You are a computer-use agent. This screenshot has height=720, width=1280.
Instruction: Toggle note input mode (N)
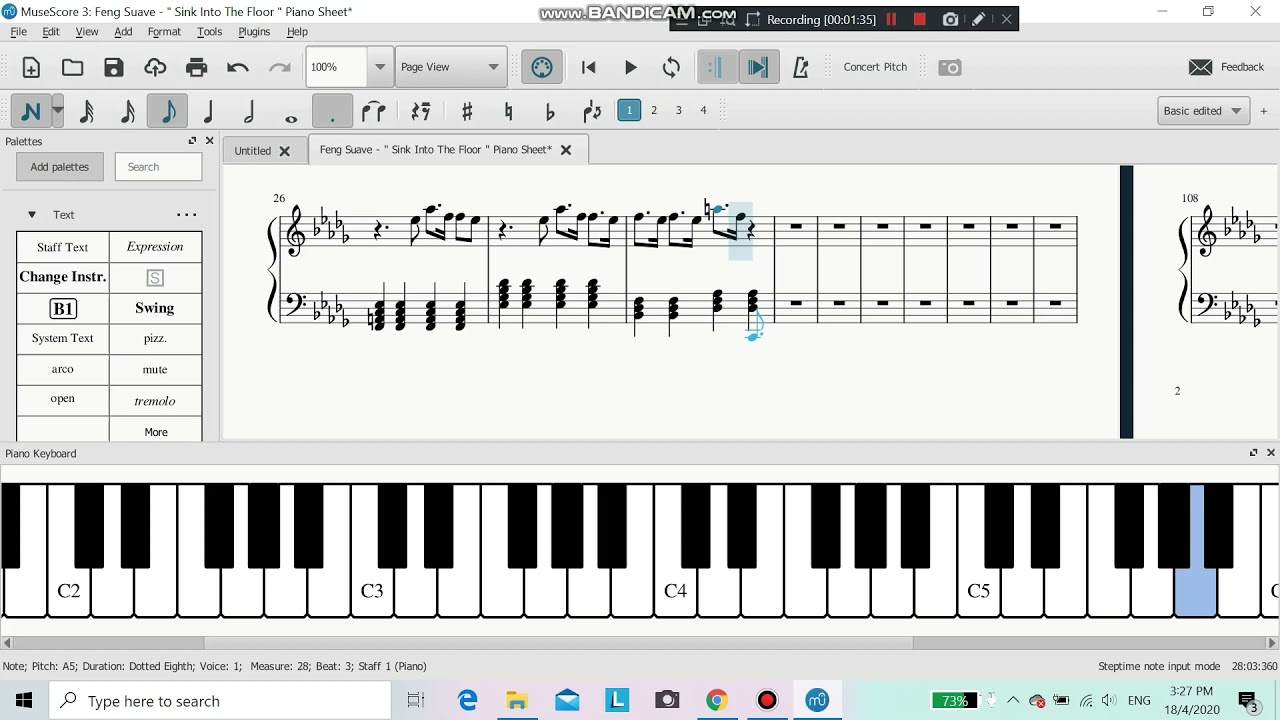click(31, 111)
